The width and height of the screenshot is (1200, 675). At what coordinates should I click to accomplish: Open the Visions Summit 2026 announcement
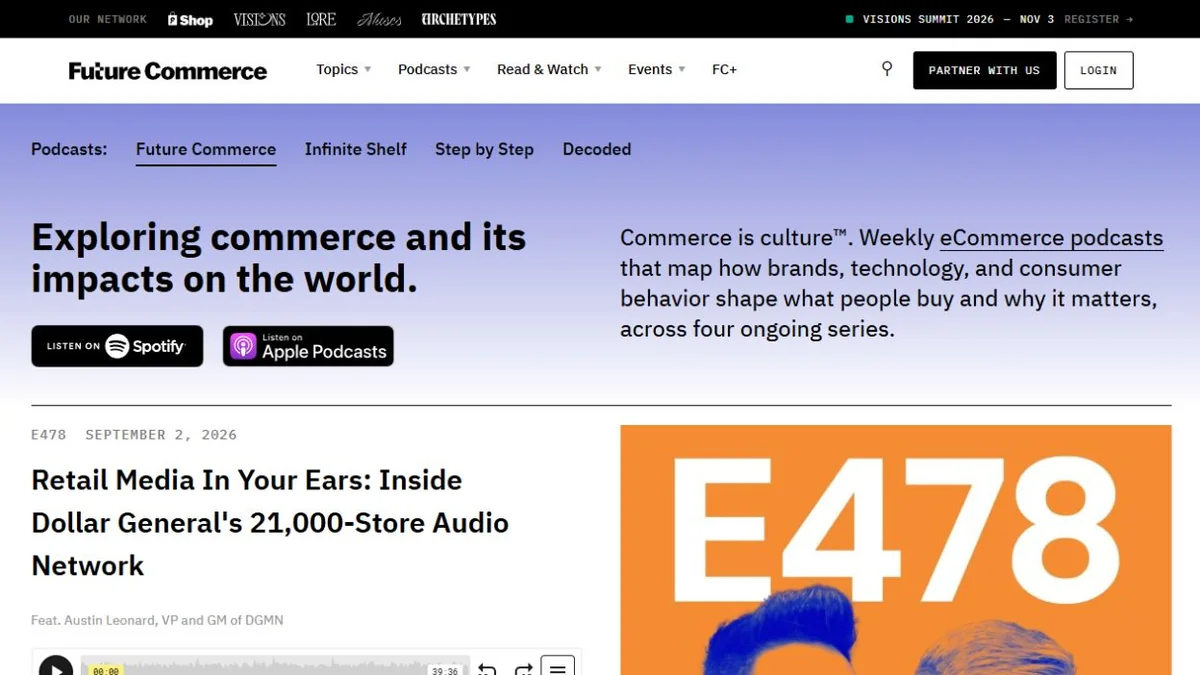coord(950,19)
